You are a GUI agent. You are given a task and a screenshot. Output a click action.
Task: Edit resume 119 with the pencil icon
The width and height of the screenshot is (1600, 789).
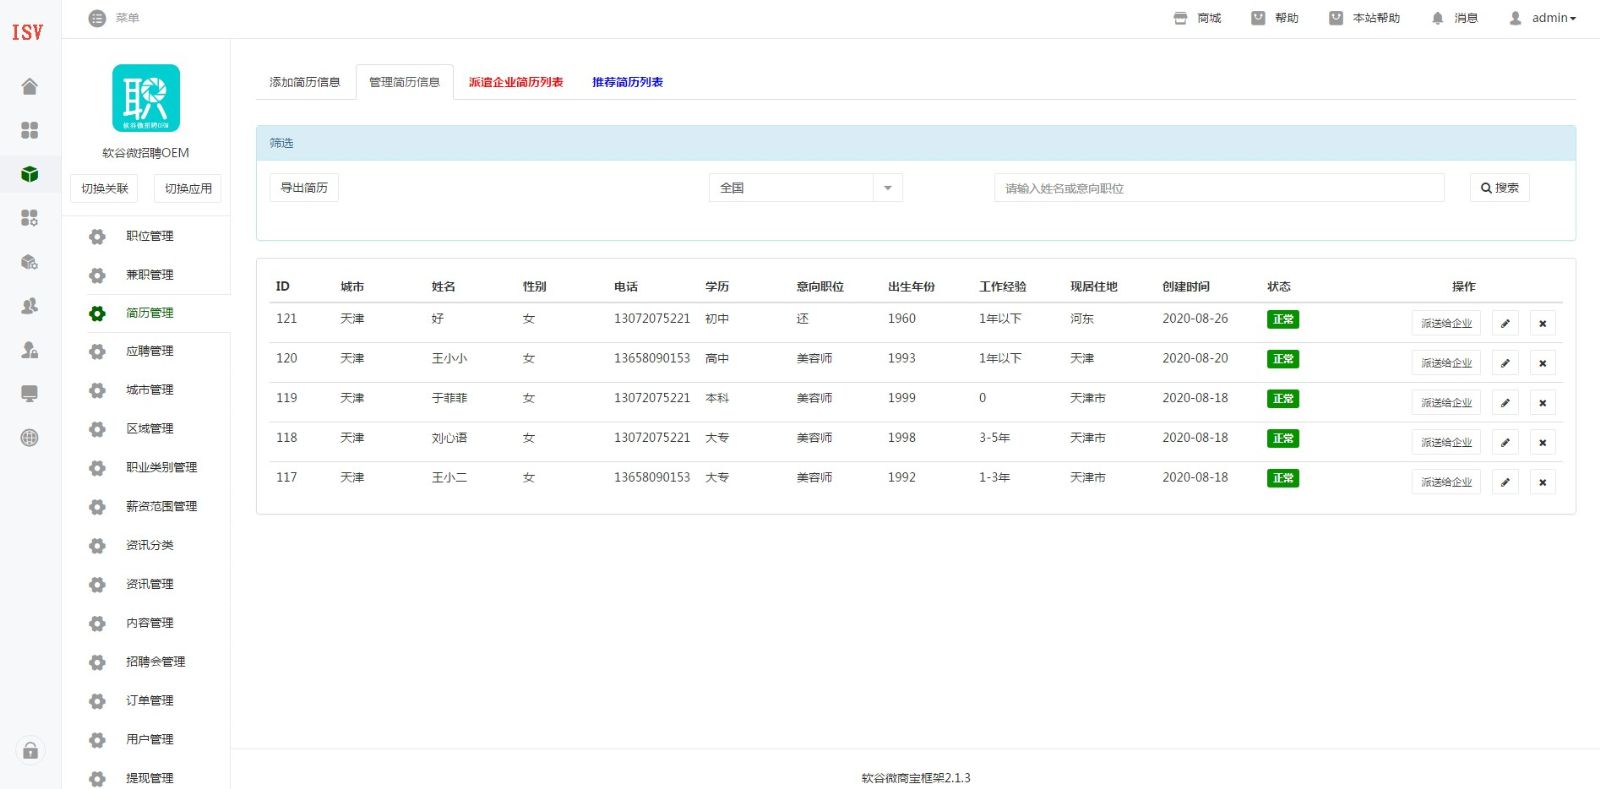[x=1505, y=402]
